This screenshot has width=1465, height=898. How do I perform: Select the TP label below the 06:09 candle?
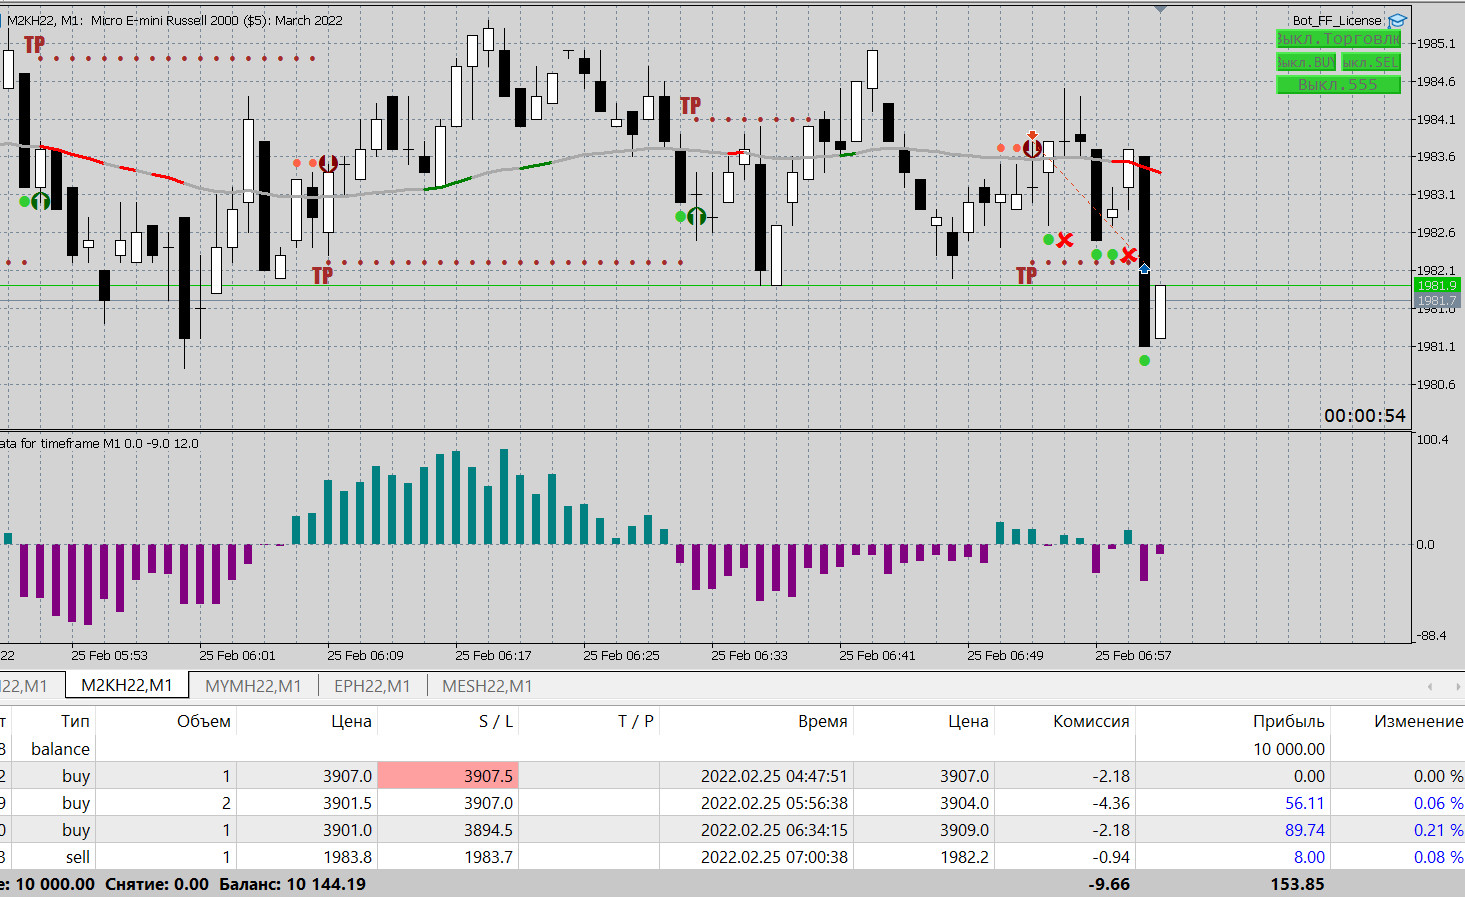[321, 275]
